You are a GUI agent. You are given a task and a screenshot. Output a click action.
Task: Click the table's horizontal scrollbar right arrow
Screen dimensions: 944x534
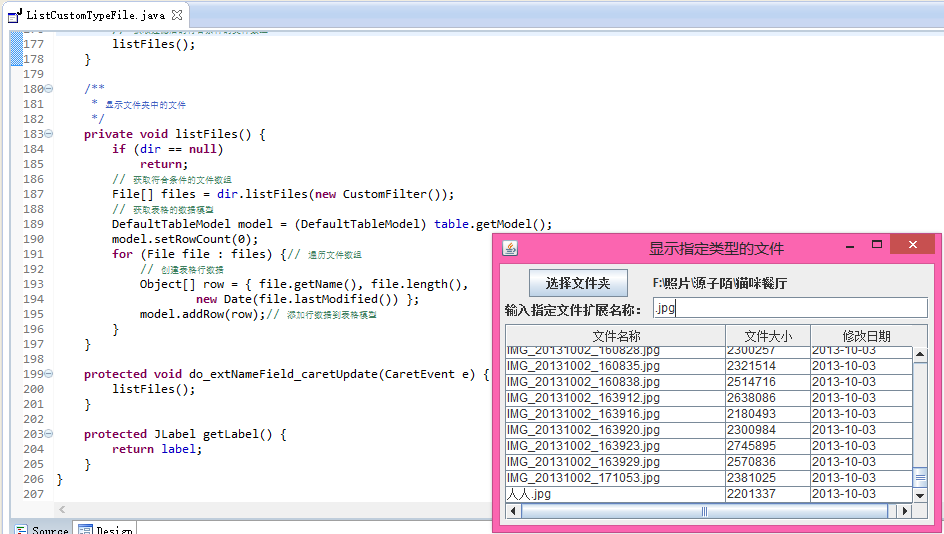point(905,511)
